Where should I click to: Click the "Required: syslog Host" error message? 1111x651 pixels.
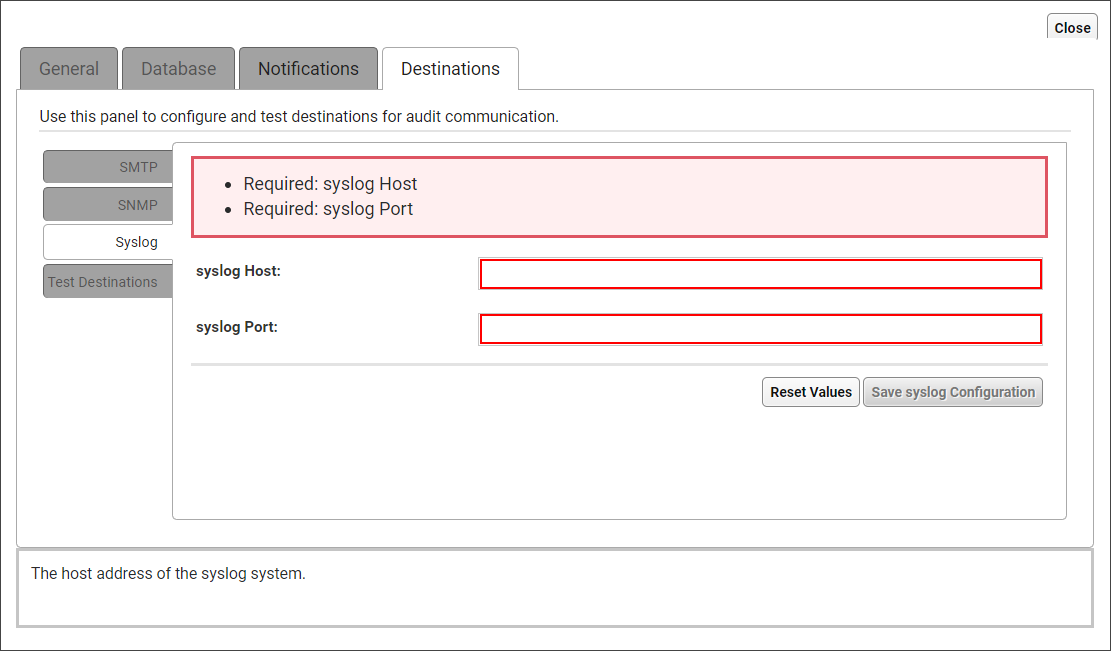330,184
